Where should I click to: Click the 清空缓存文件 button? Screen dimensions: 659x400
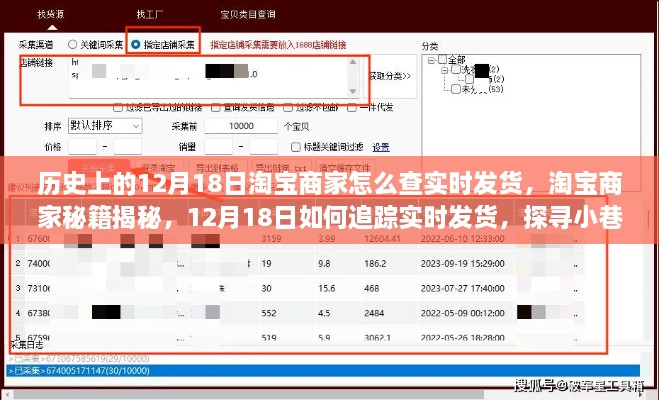pos(345,168)
